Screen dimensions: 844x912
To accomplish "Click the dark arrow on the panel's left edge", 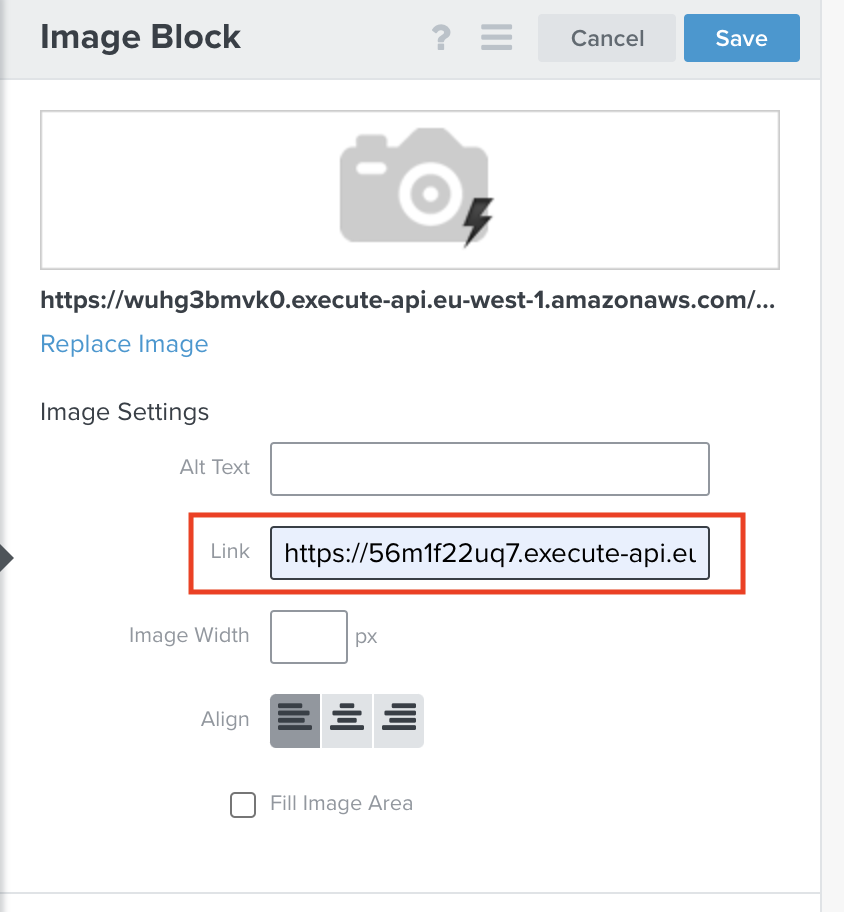I will pos(6,558).
